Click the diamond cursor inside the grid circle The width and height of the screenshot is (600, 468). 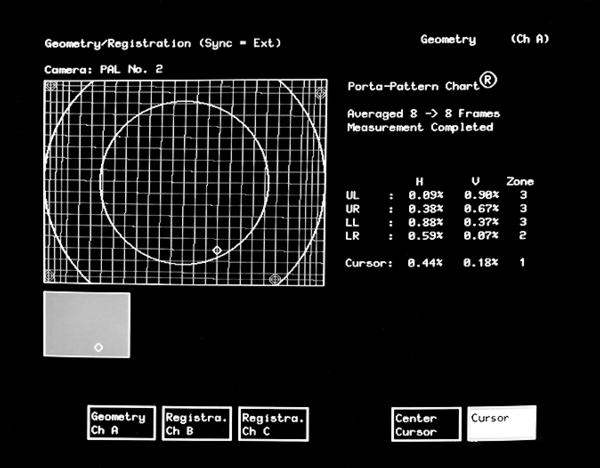(x=217, y=250)
